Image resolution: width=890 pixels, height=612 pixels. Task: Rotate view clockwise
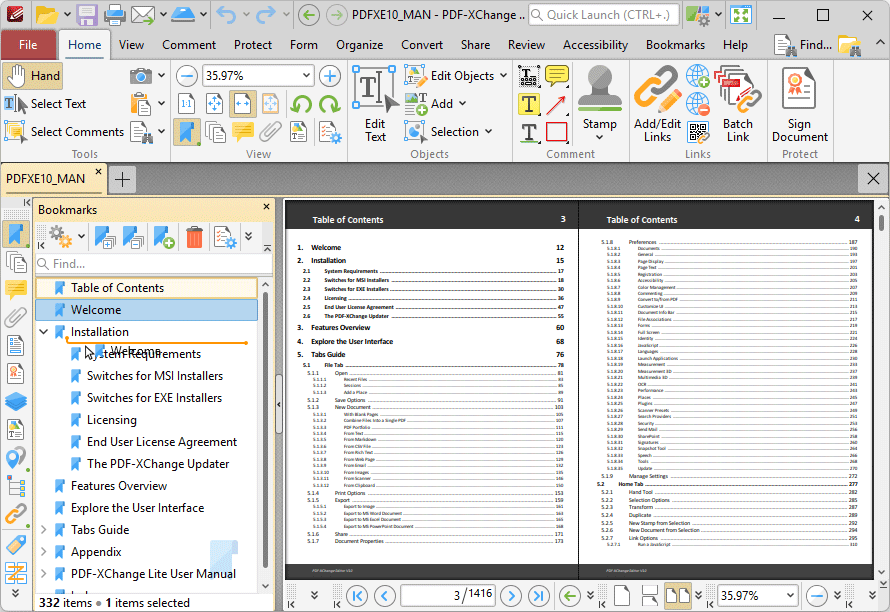click(x=329, y=104)
